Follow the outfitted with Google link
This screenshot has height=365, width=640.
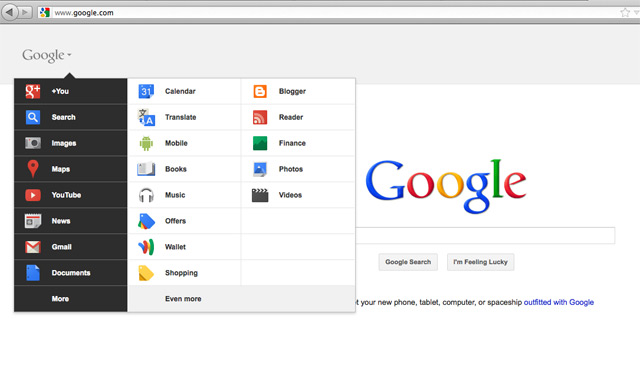558,303
